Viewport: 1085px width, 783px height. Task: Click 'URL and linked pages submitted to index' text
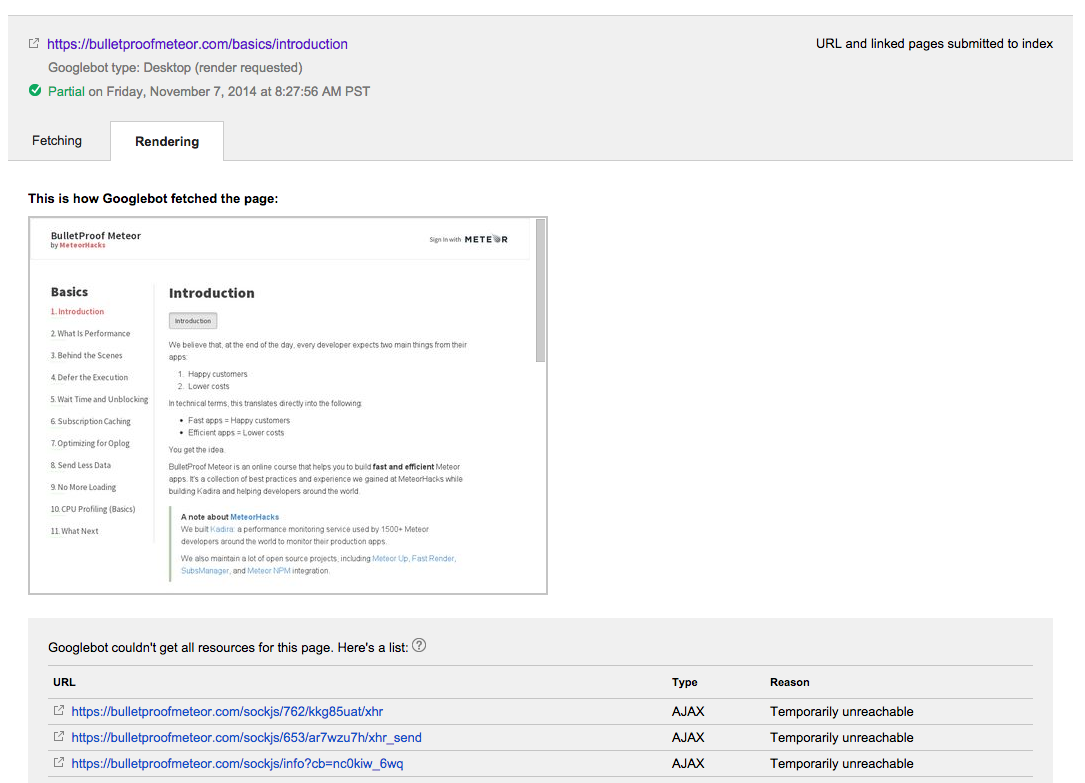pos(934,44)
